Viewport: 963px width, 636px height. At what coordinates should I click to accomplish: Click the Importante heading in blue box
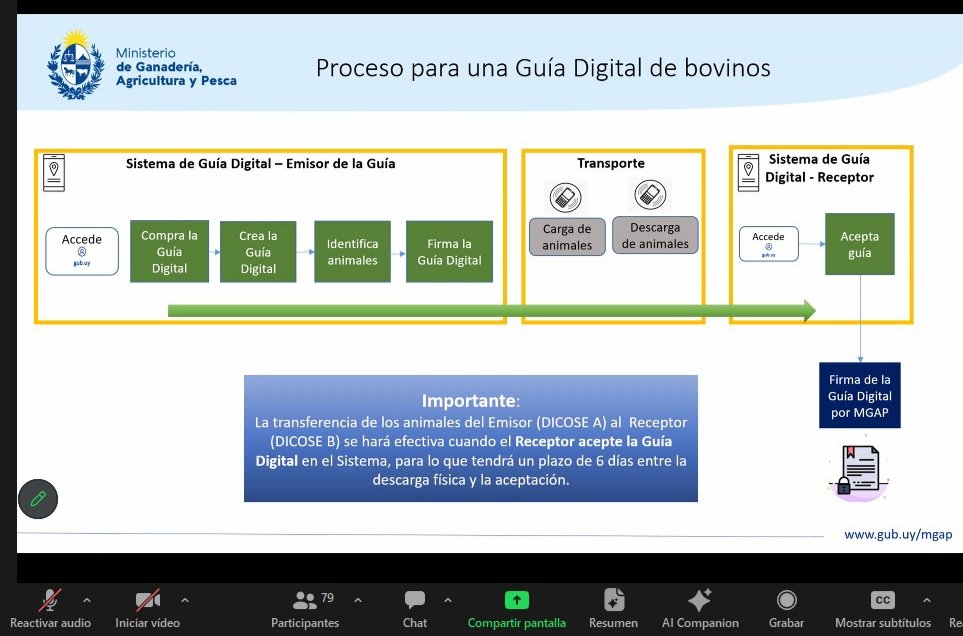point(470,401)
